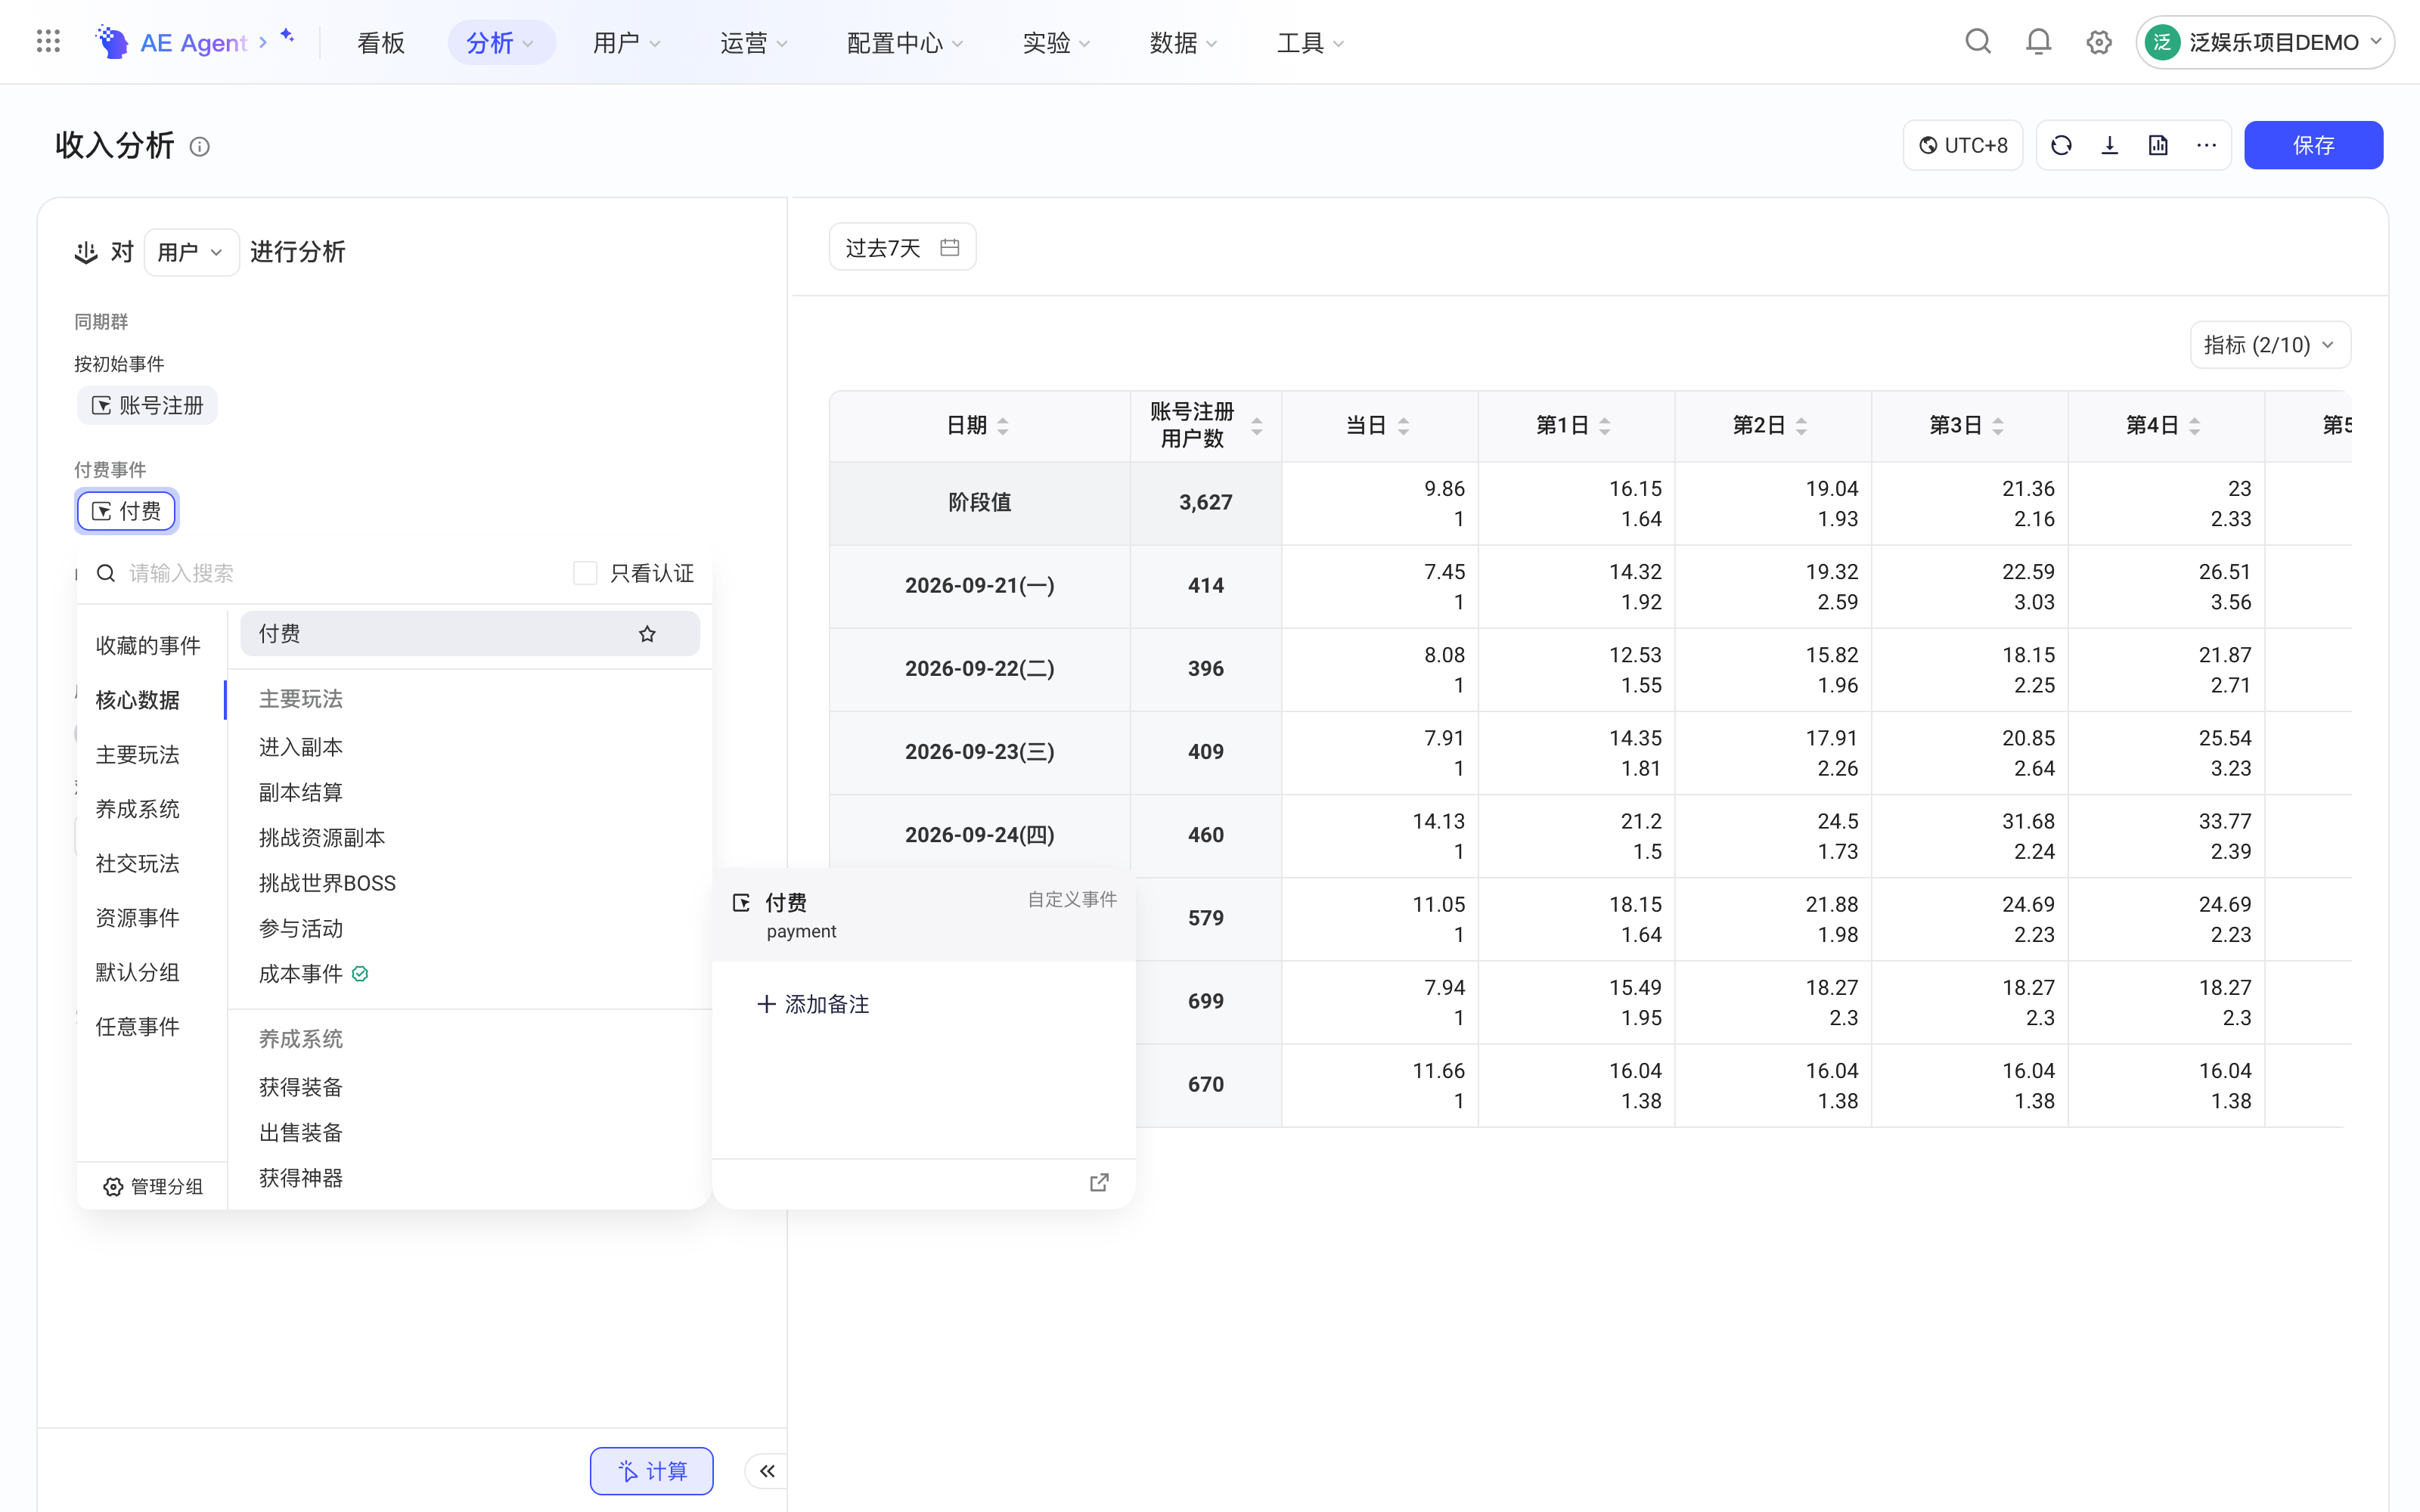The width and height of the screenshot is (2420, 1512).
Task: Open the 指标 (2/10) dropdown
Action: pyautogui.click(x=2270, y=345)
